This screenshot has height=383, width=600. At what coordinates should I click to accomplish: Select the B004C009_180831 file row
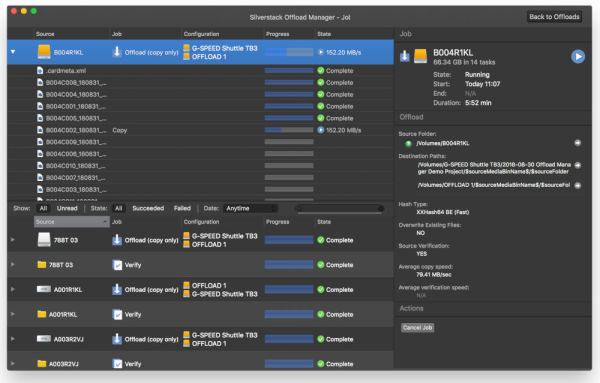(x=201, y=142)
